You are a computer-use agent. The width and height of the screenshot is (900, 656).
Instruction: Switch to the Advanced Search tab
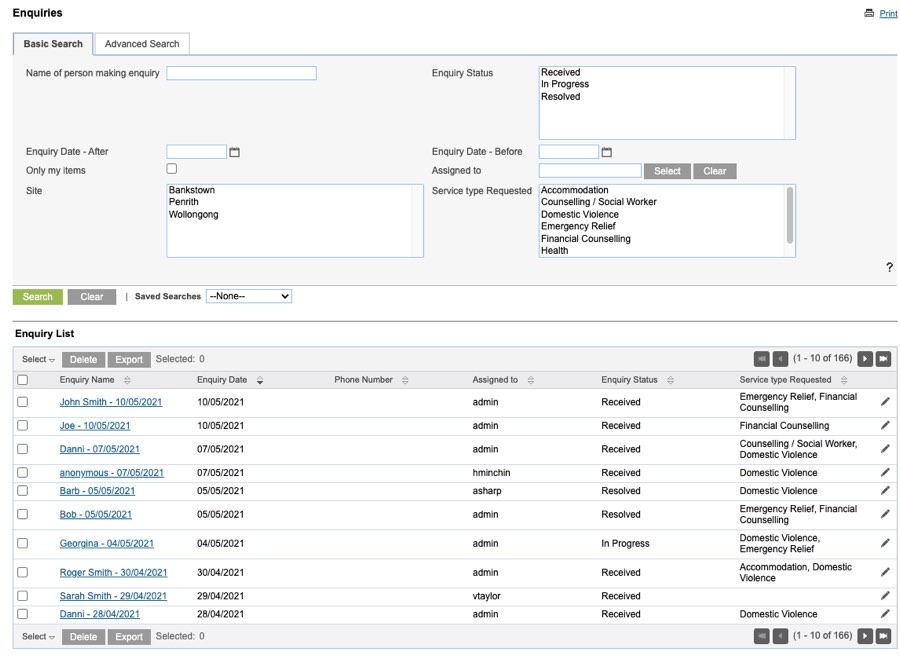tap(142, 44)
